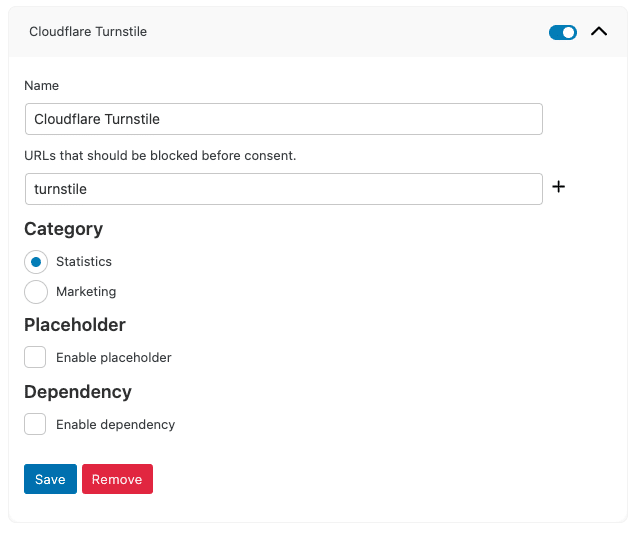Click the Marketing category label text
This screenshot has width=636, height=533.
[x=86, y=292]
